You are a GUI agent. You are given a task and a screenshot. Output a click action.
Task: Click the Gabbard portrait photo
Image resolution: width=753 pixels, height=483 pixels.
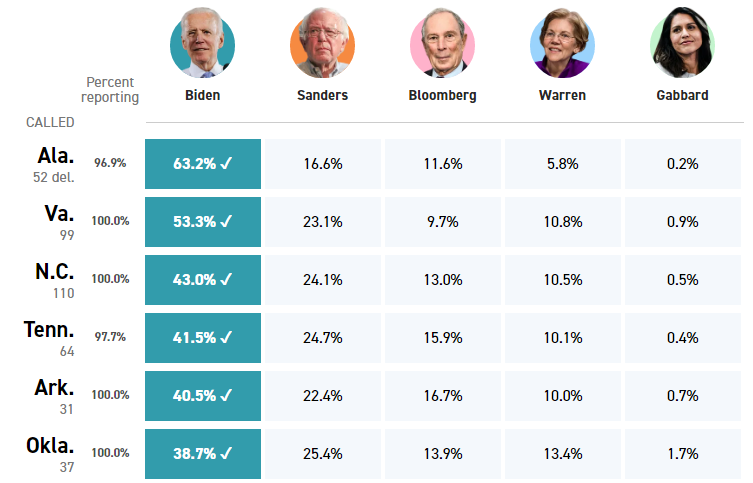coord(682,44)
